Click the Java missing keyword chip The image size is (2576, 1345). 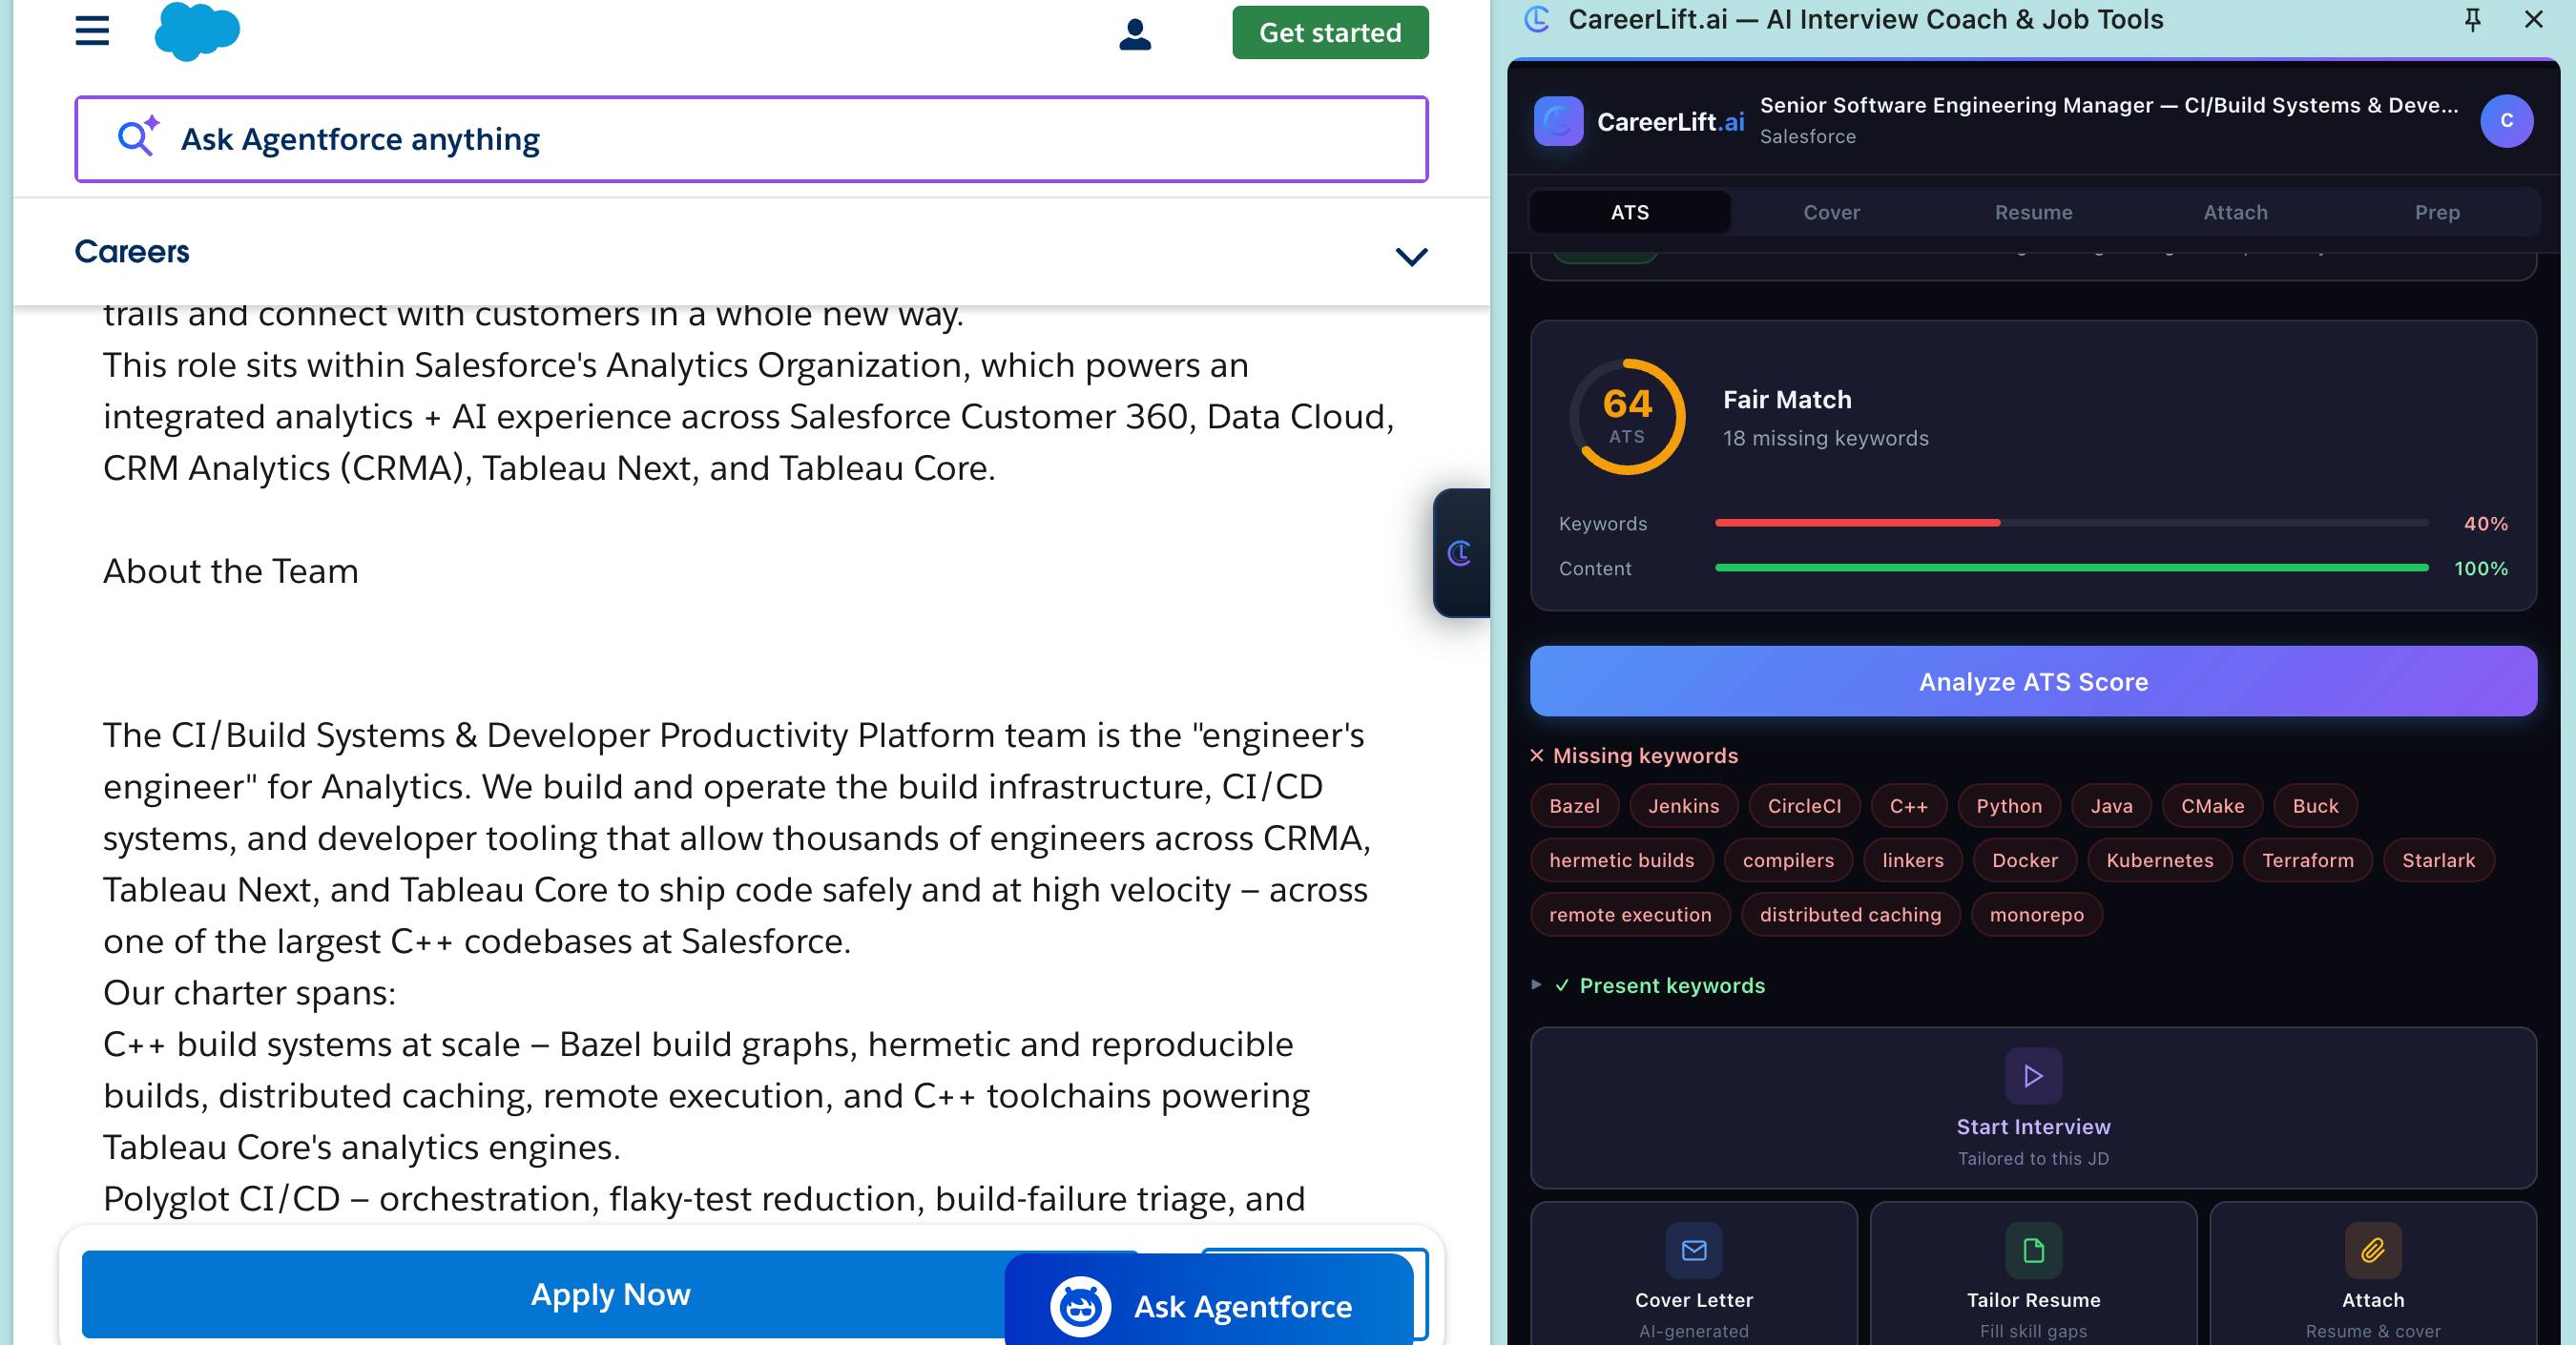pyautogui.click(x=2111, y=806)
